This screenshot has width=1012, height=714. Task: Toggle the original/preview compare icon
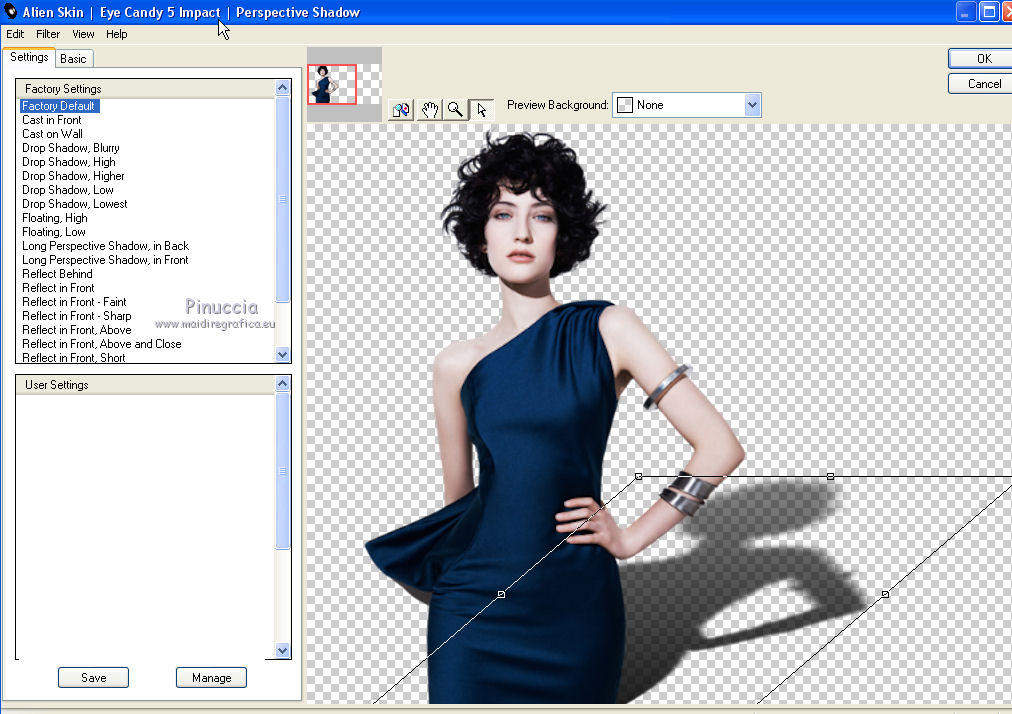coord(401,110)
